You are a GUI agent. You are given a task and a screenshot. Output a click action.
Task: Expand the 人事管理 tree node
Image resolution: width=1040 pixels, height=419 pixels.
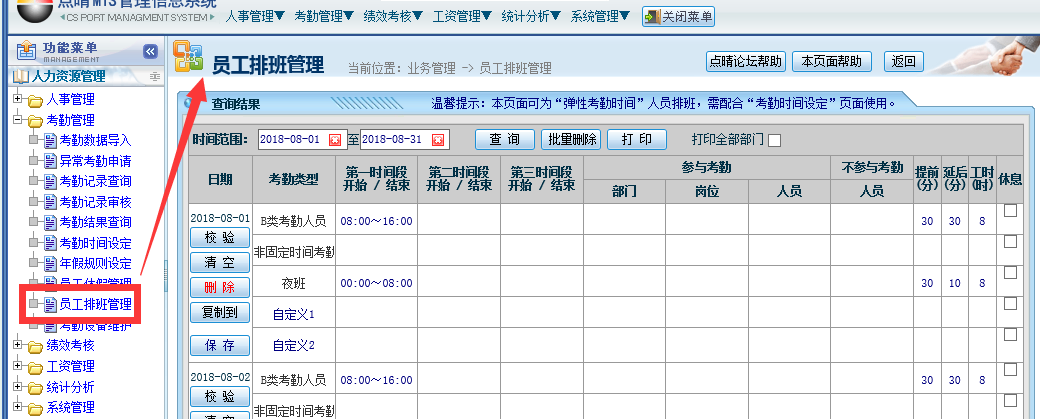pyautogui.click(x=17, y=99)
